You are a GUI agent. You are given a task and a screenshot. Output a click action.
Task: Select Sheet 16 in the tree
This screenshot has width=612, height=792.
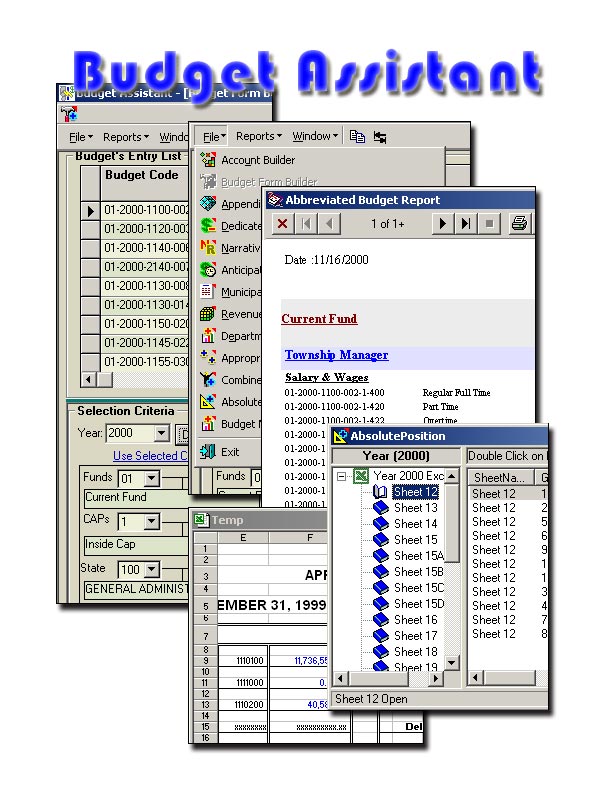(416, 620)
